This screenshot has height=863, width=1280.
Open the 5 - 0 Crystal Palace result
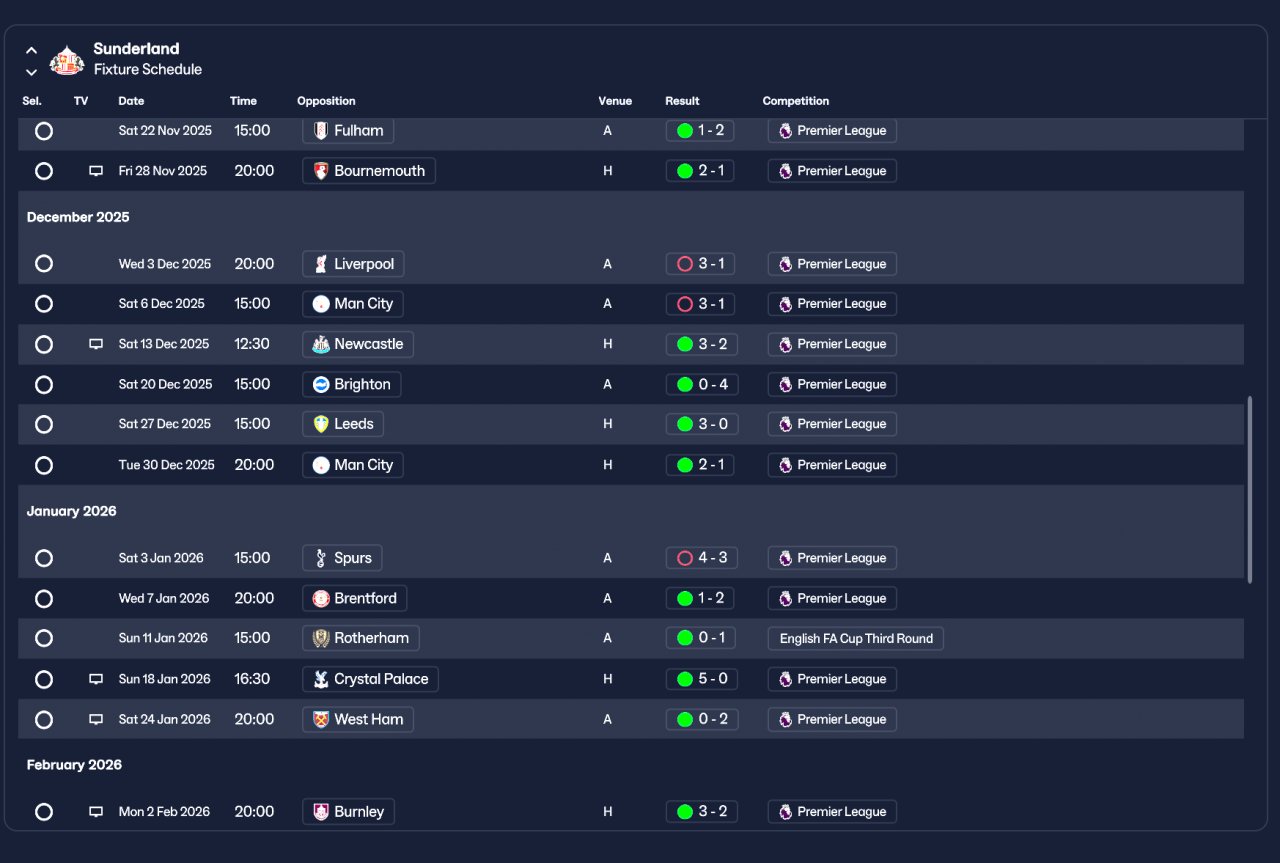point(702,679)
